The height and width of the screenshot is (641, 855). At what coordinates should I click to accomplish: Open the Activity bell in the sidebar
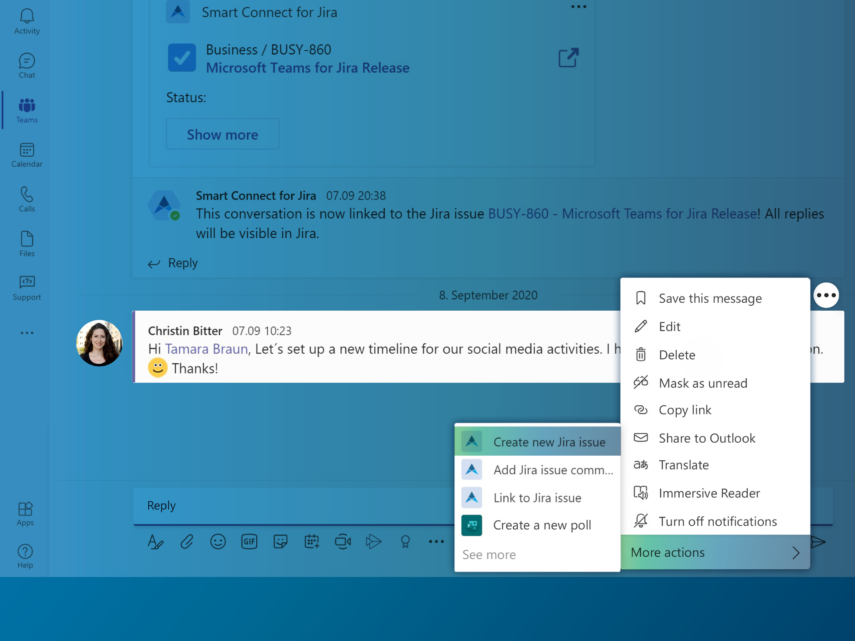pos(27,22)
